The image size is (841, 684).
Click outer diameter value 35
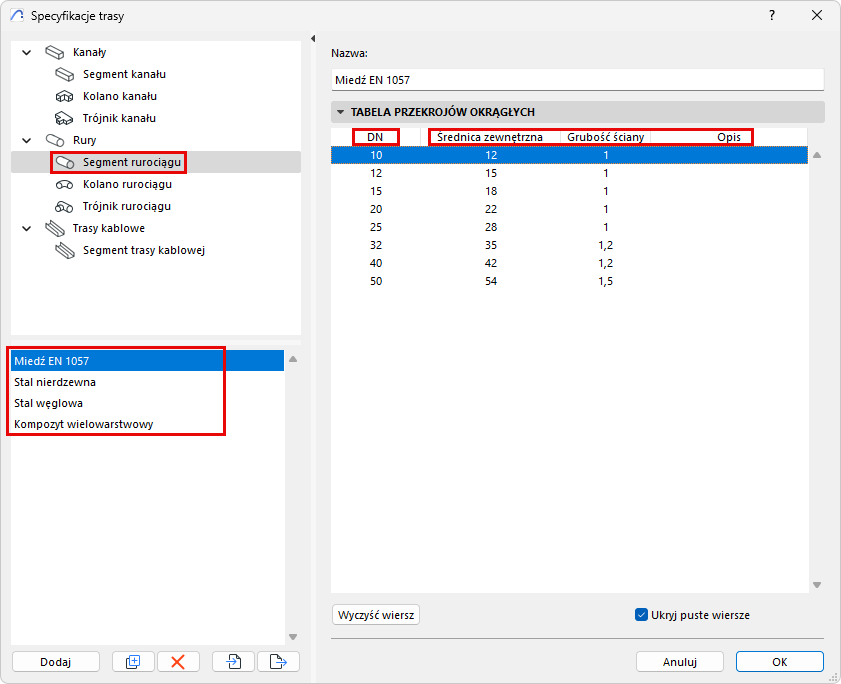[x=491, y=245]
